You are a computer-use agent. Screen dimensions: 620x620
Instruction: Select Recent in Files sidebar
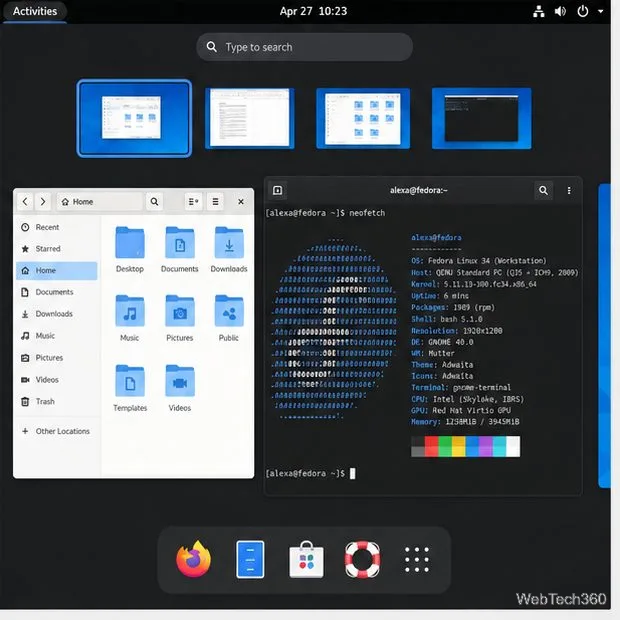point(57,227)
